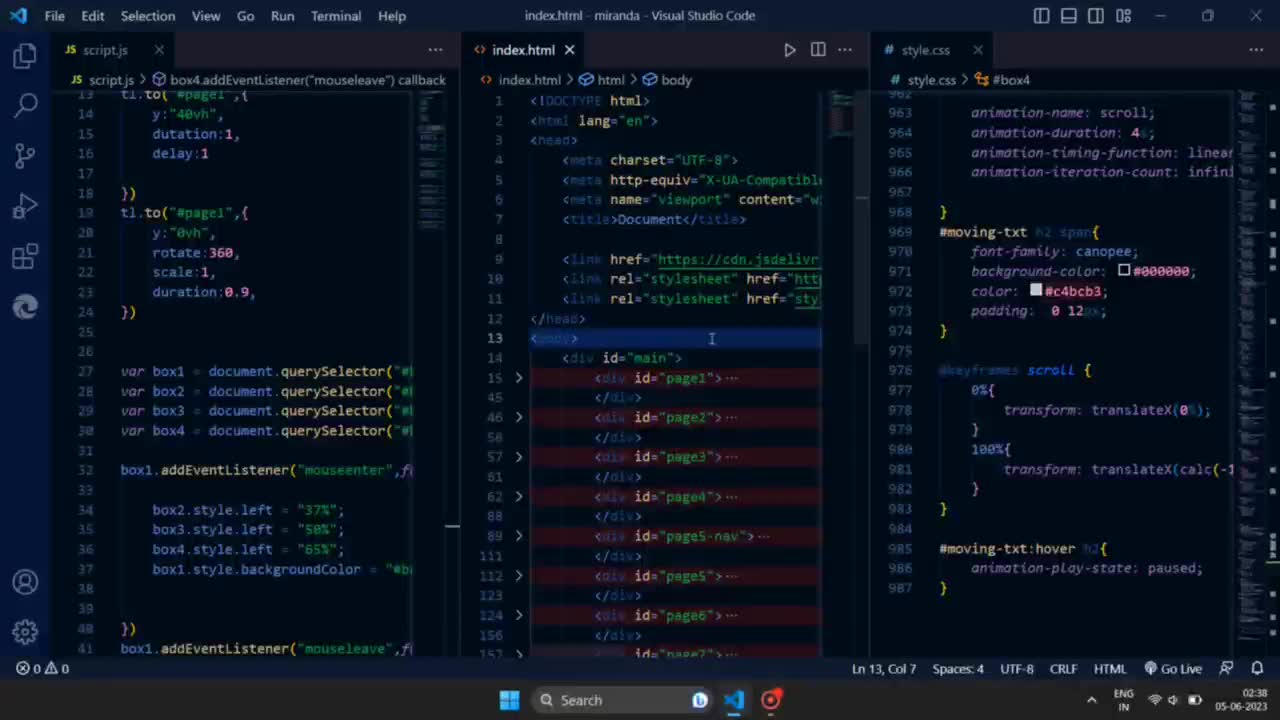Image resolution: width=1280 pixels, height=720 pixels.
Task: Toggle Secondary Side Bar layout icon
Action: [1096, 16]
